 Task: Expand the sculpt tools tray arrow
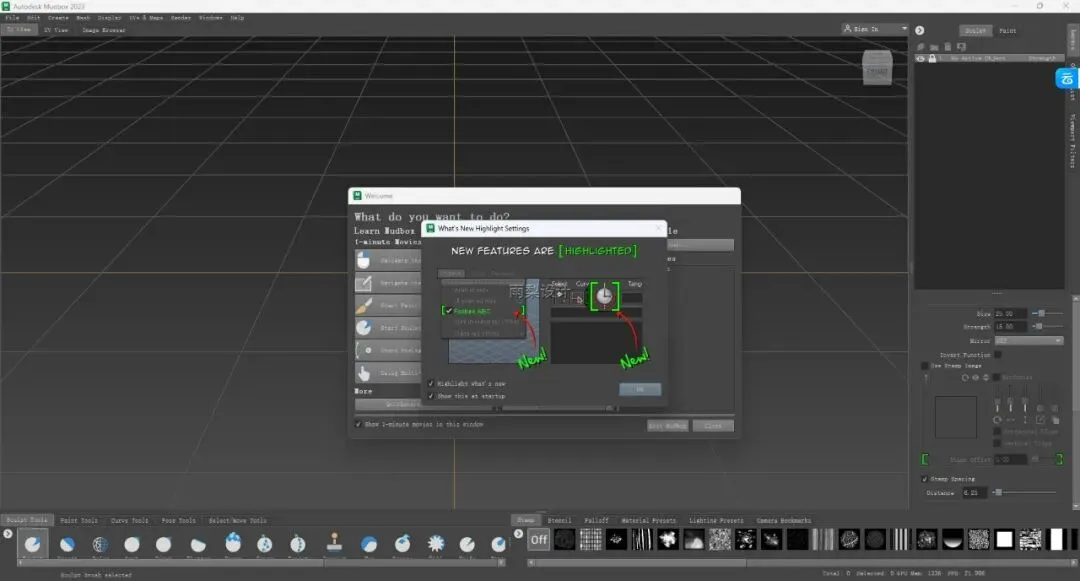(8, 533)
